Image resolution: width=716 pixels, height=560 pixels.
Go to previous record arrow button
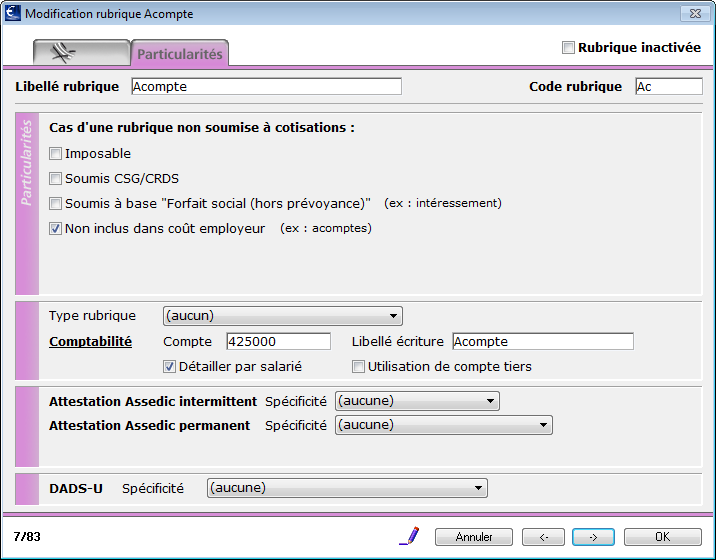coord(543,537)
